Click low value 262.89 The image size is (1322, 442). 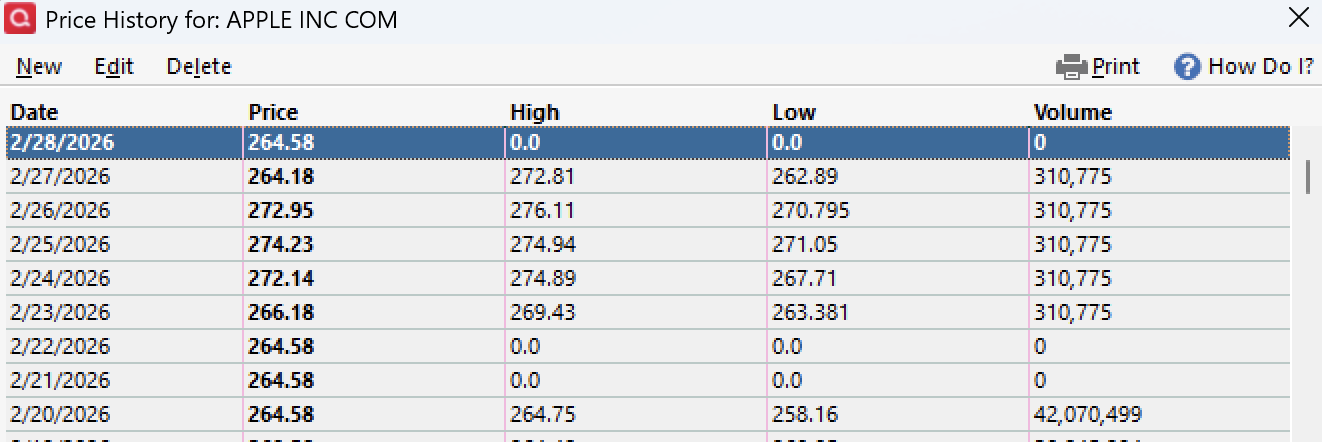(805, 177)
